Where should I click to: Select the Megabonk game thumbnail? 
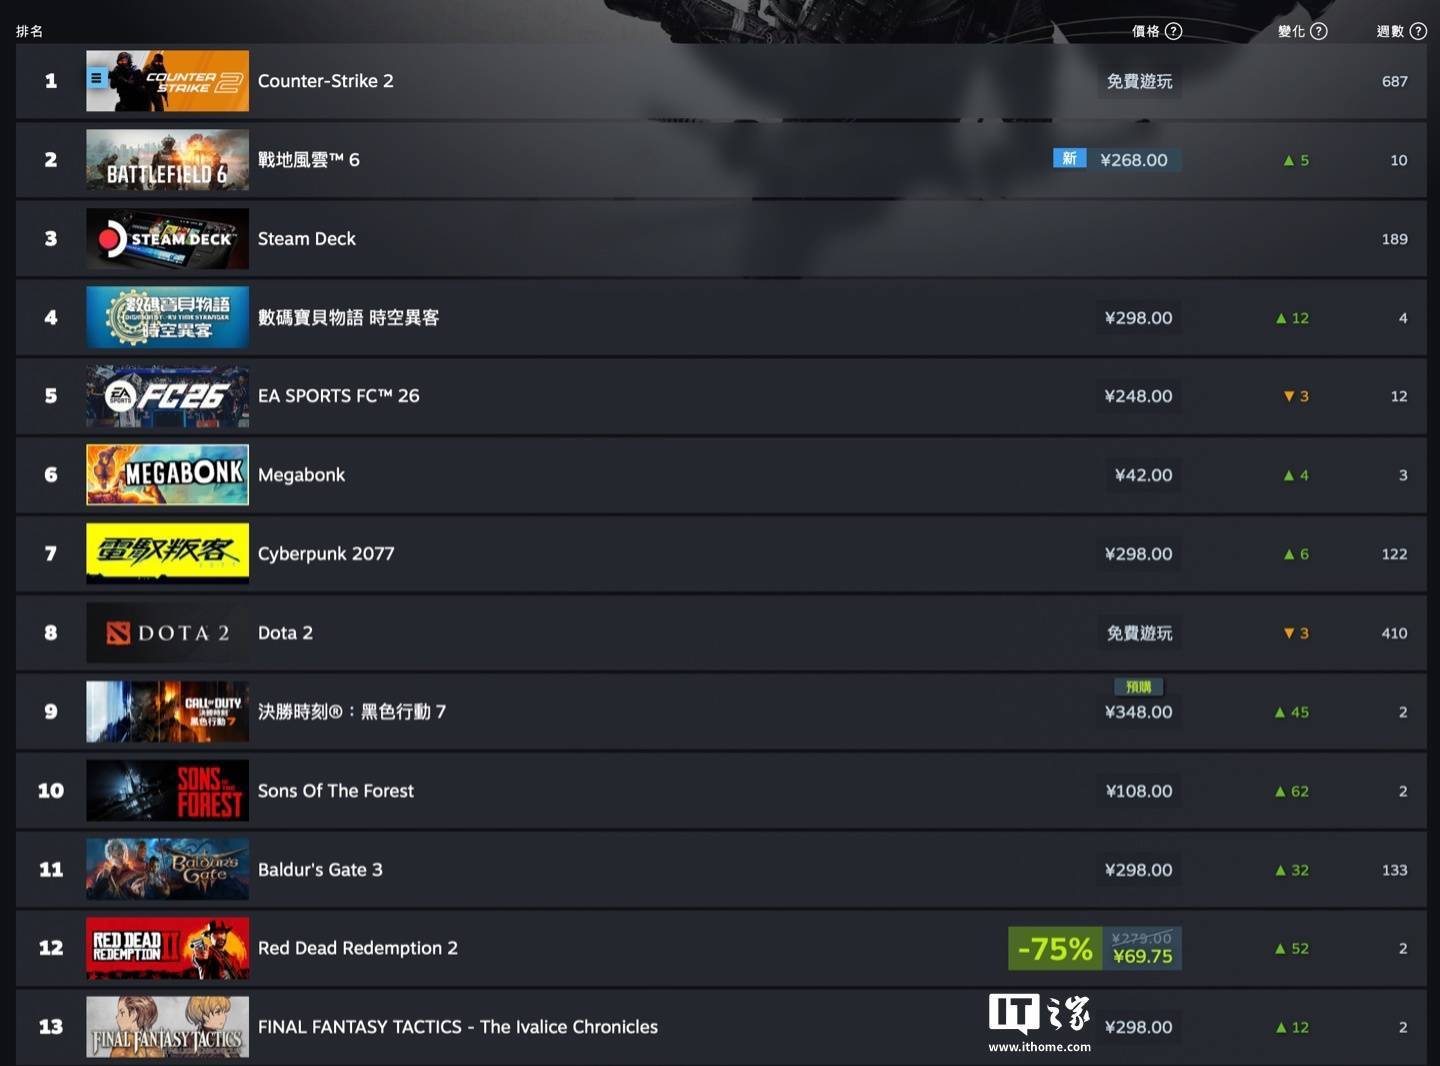click(x=167, y=475)
